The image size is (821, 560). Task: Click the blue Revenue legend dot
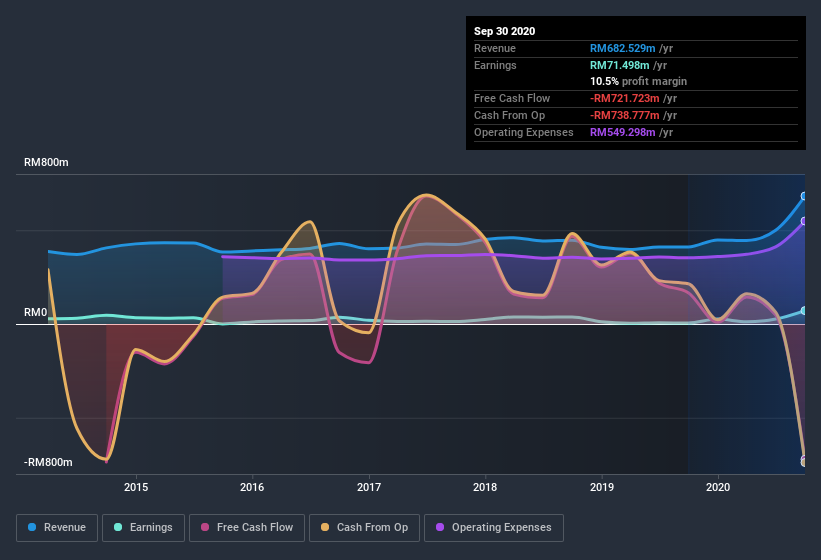(33, 527)
